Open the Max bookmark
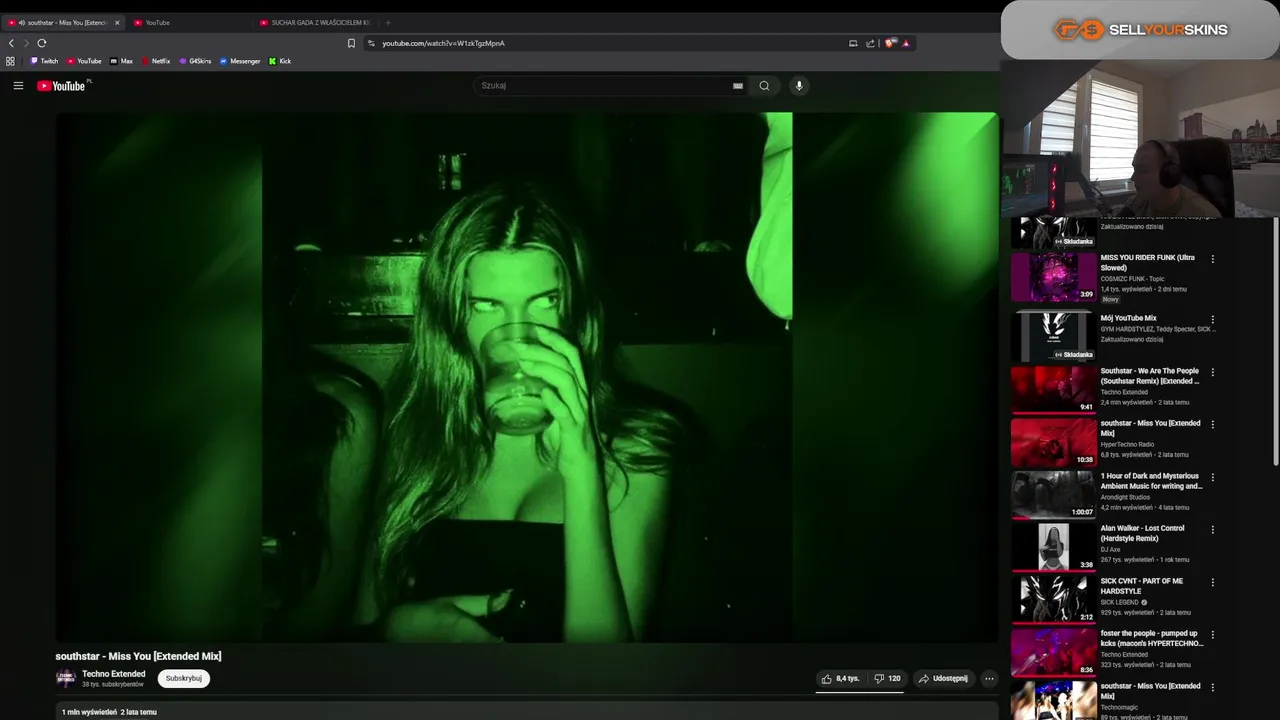 coord(121,61)
